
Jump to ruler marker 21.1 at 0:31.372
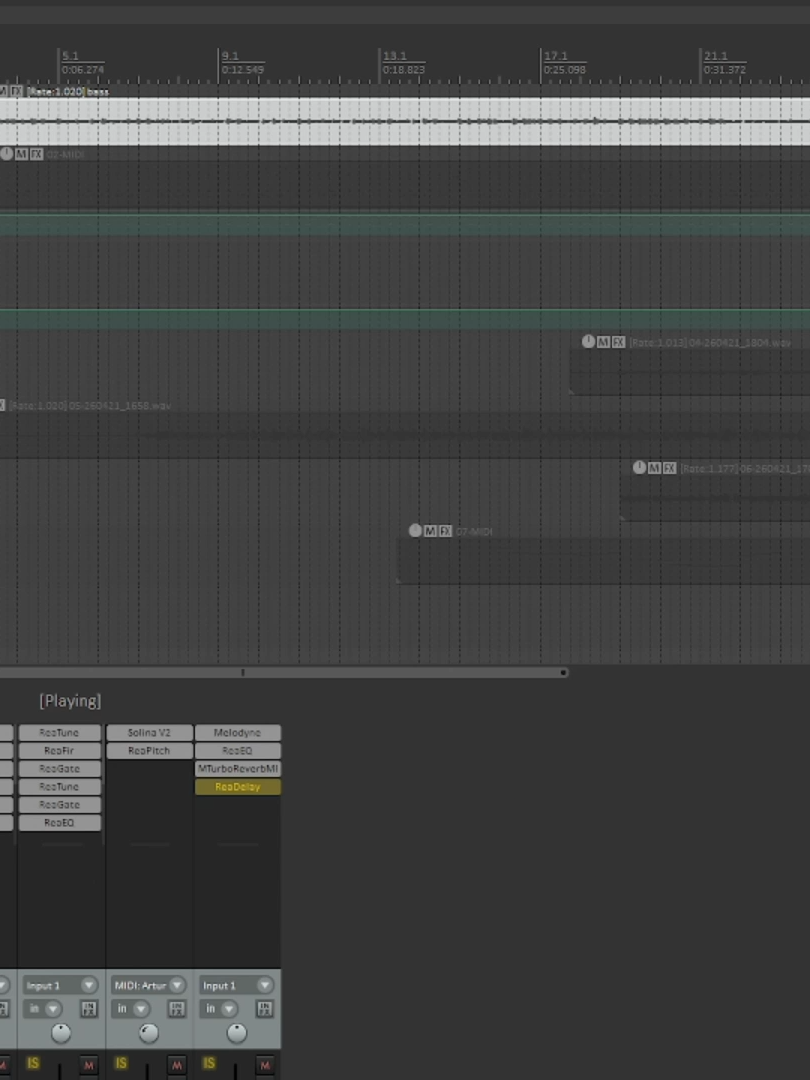pyautogui.click(x=725, y=63)
